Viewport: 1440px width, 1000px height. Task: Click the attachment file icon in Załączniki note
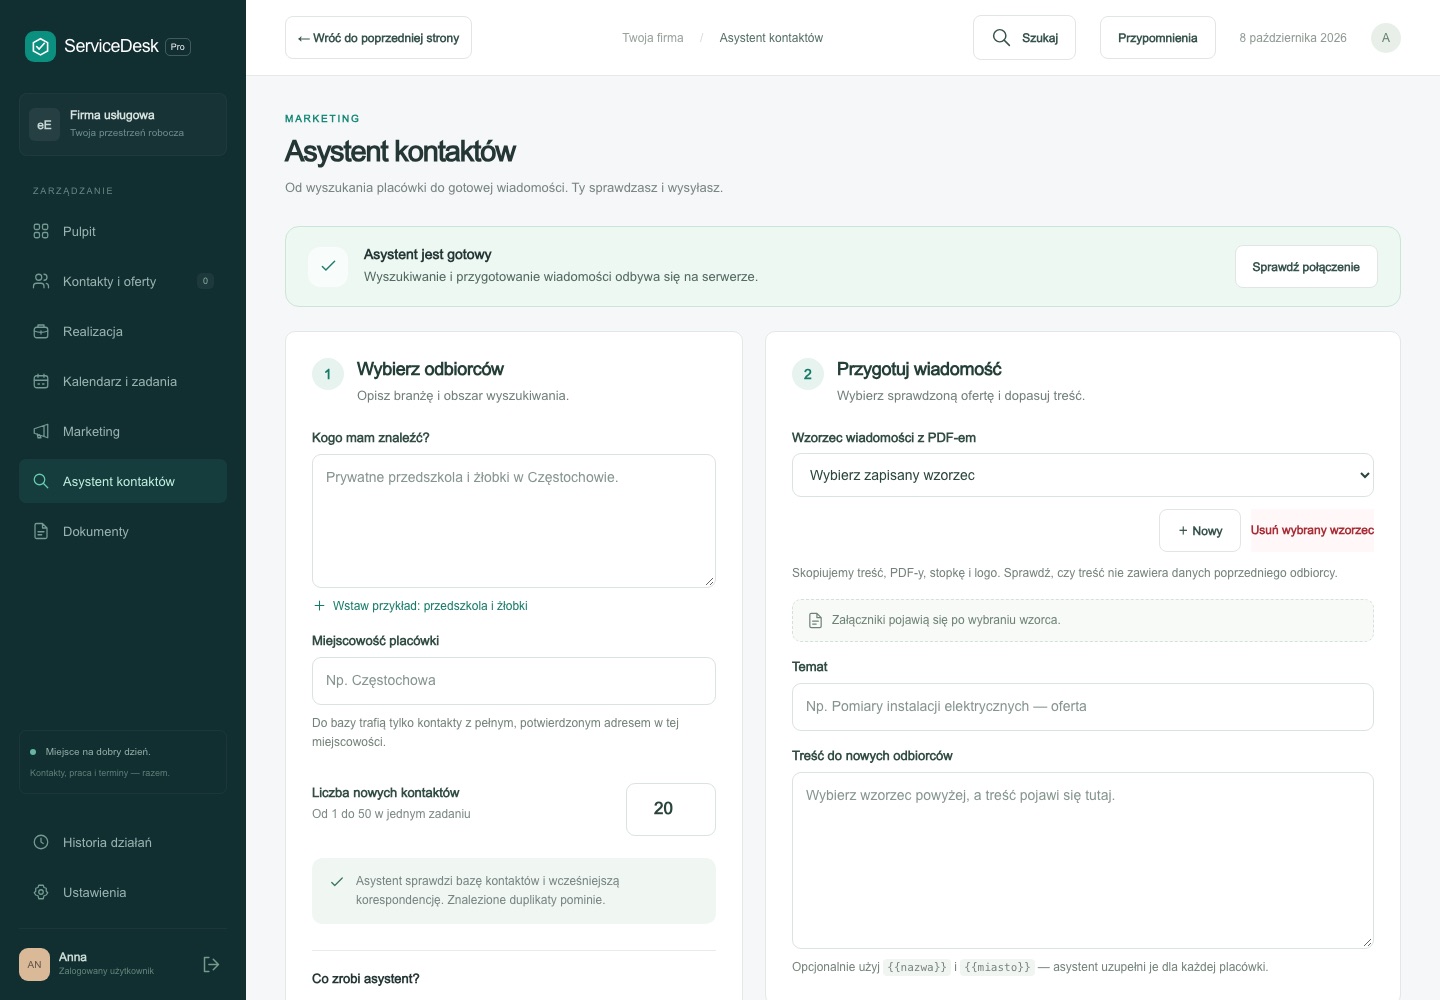pos(815,620)
